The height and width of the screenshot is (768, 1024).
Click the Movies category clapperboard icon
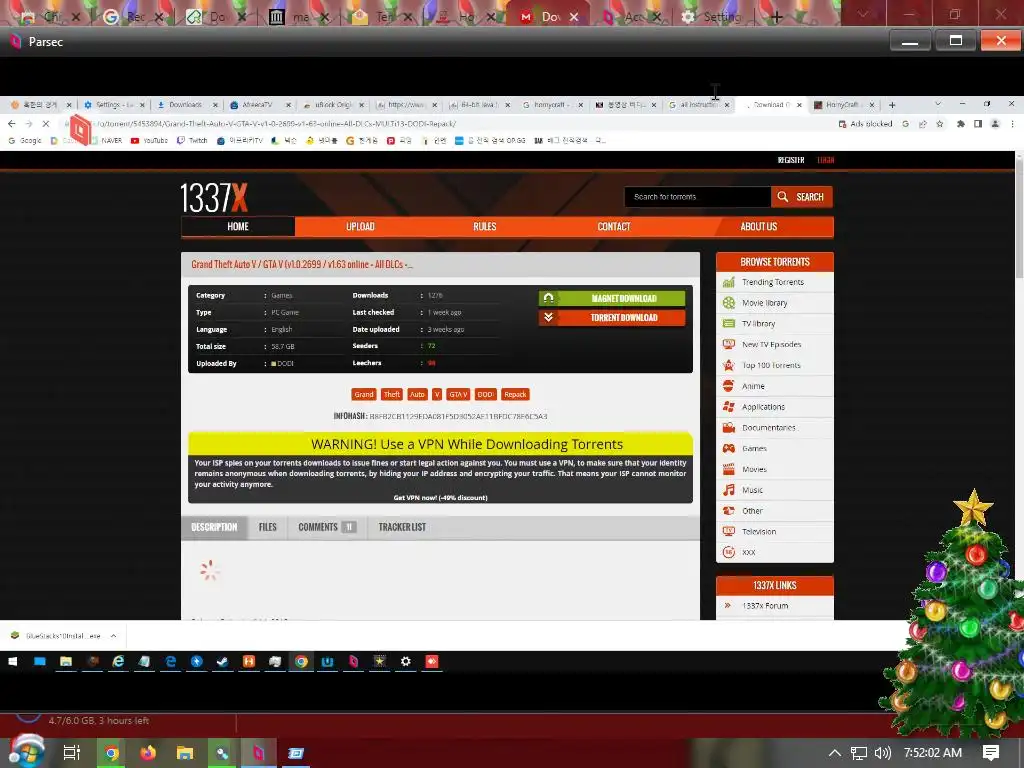(x=729, y=470)
